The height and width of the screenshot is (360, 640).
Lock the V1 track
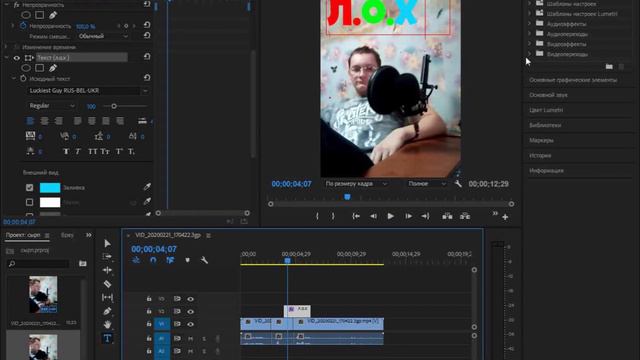149,324
